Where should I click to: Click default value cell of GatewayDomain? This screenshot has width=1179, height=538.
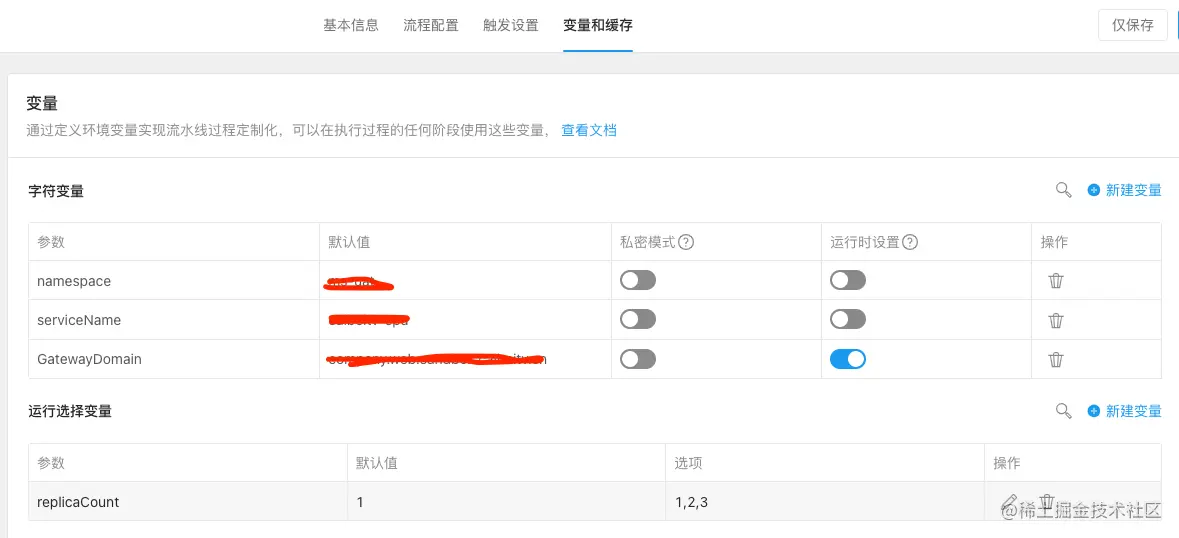[x=465, y=359]
